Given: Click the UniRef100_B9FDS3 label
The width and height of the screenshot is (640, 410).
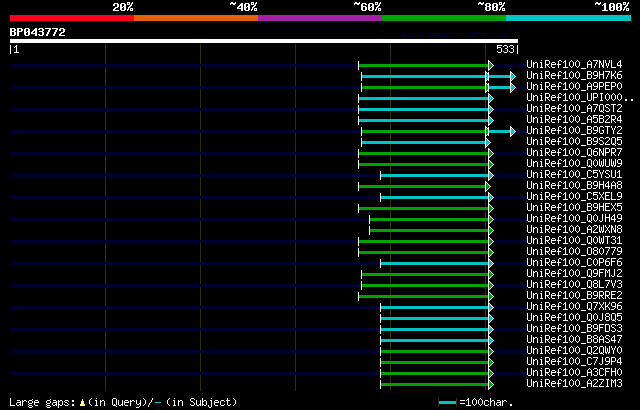Looking at the screenshot, I should pos(574,329).
